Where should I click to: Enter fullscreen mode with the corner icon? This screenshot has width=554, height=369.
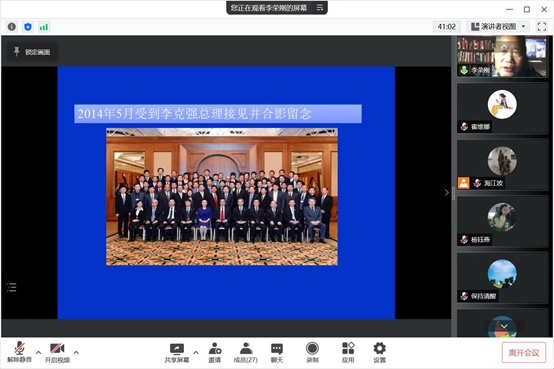pos(542,27)
